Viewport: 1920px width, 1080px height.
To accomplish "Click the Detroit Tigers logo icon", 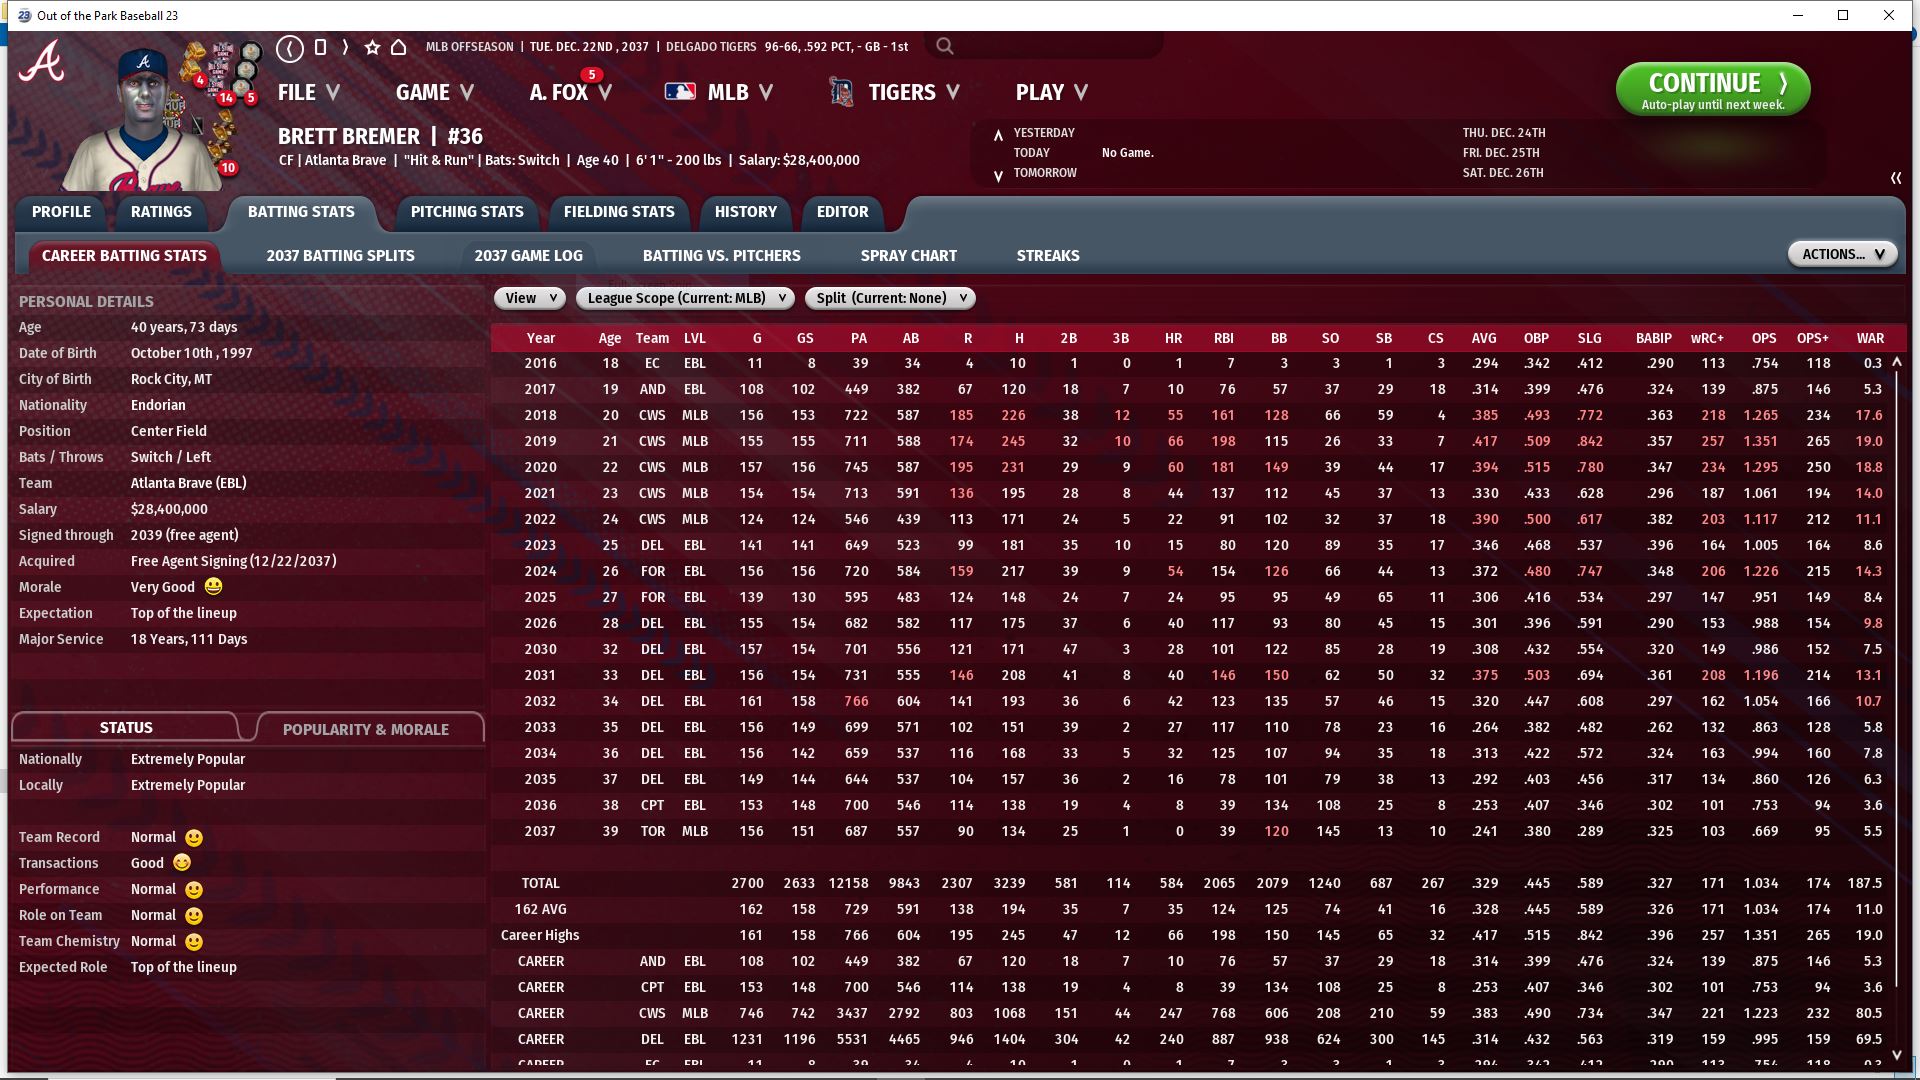I will [841, 92].
